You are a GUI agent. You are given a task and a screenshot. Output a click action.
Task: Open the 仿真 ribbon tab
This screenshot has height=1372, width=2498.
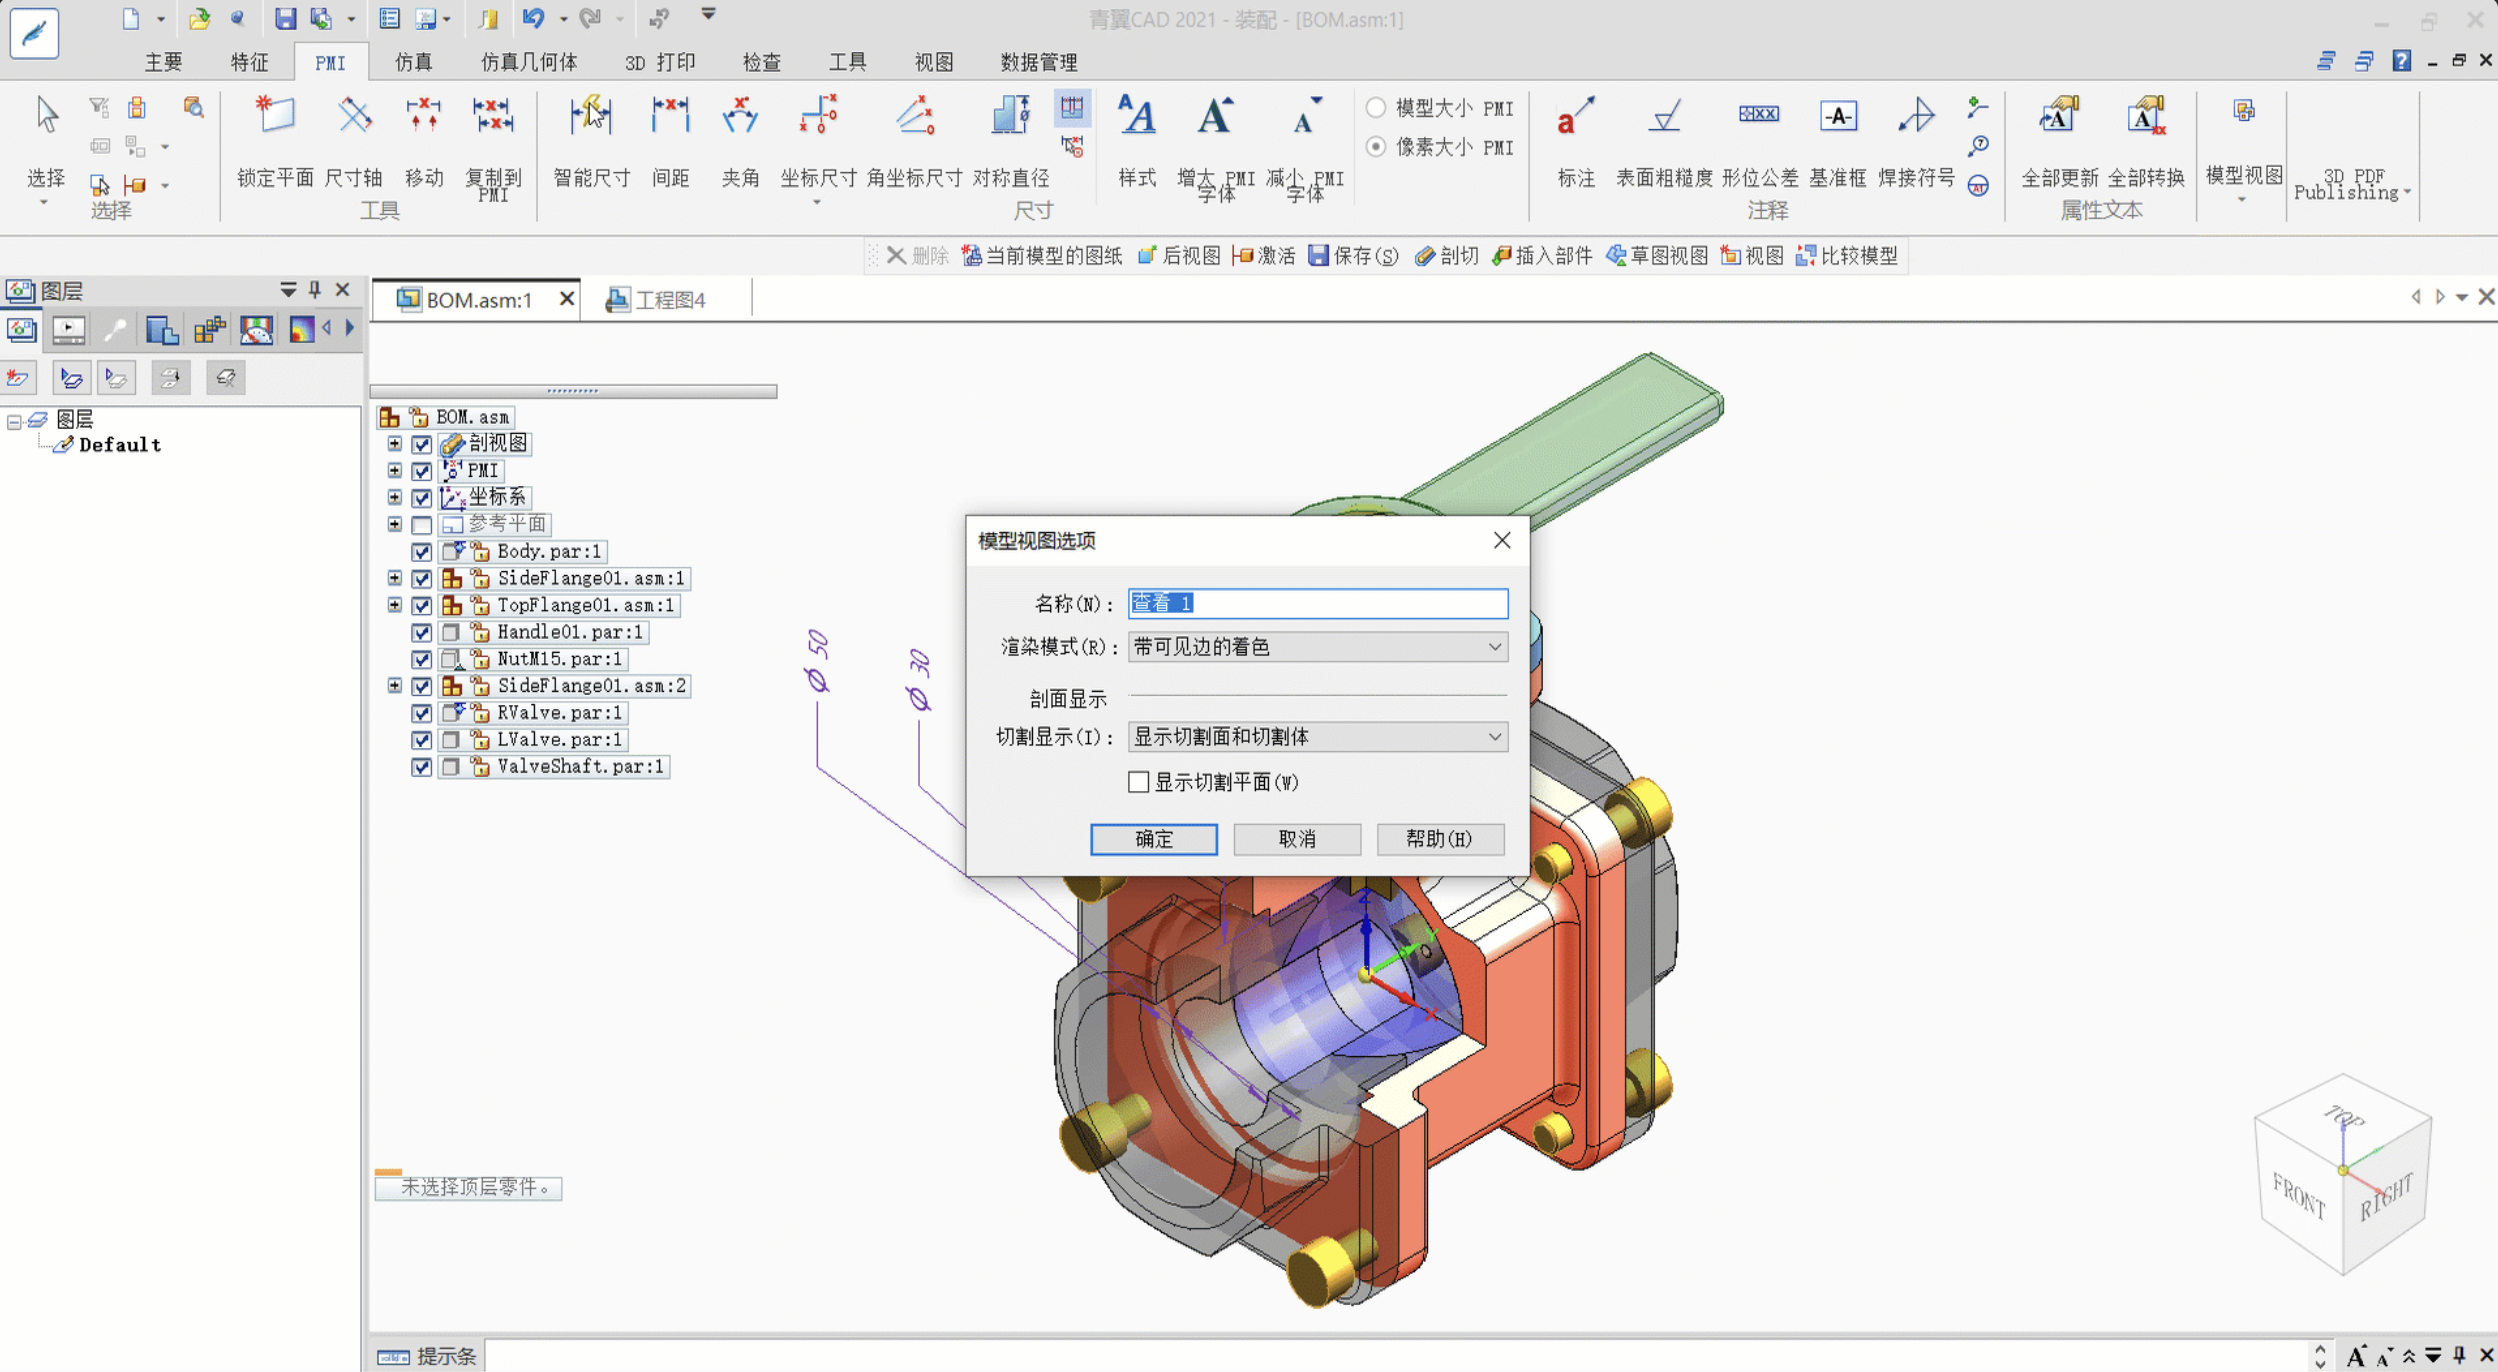click(413, 62)
